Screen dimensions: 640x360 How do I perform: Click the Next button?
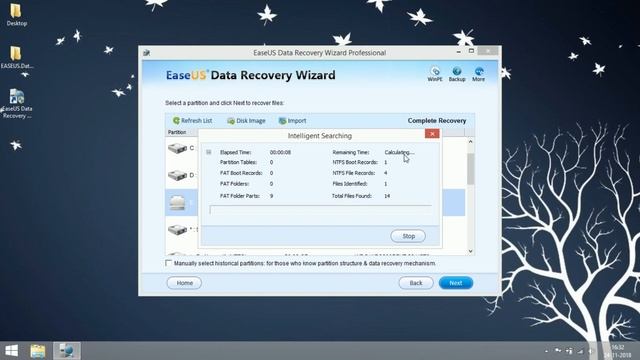[x=456, y=283]
